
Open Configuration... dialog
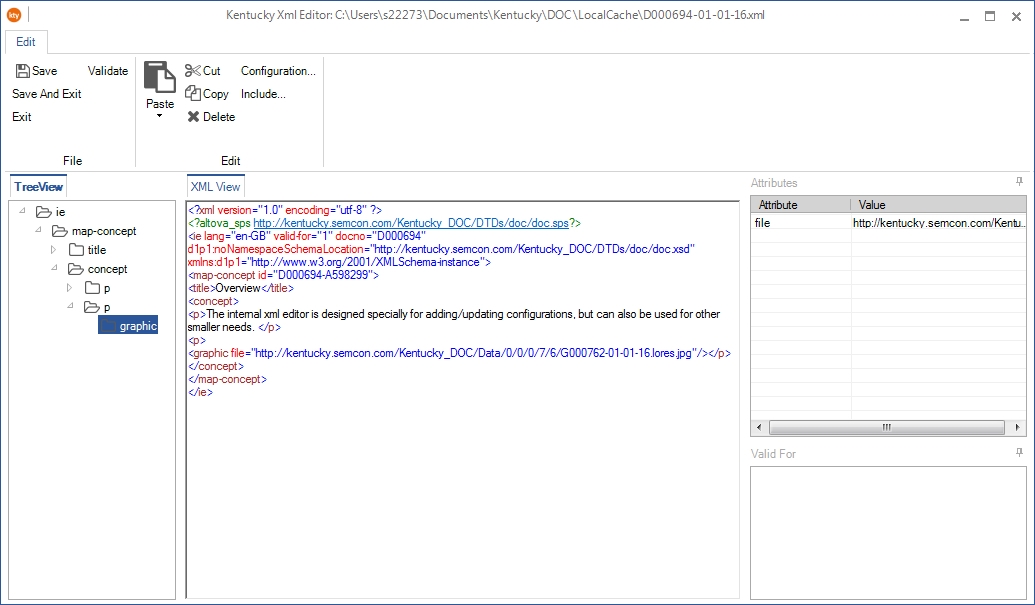pyautogui.click(x=278, y=71)
